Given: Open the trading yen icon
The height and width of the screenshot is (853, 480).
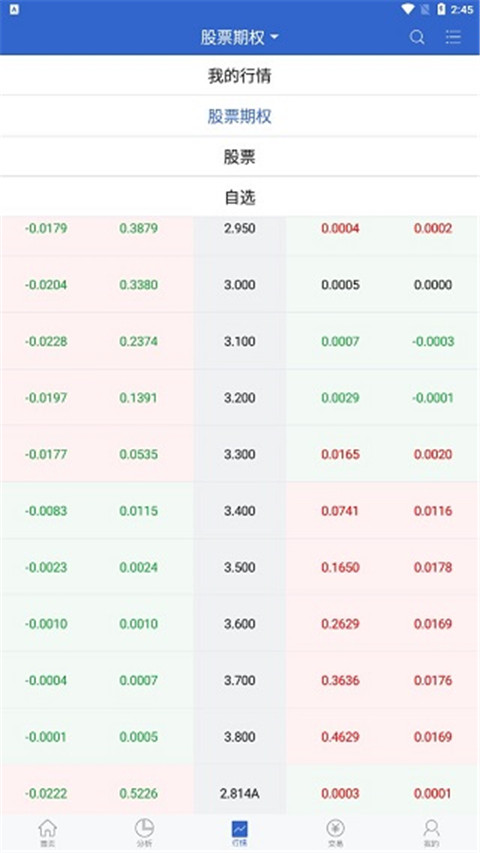Looking at the screenshot, I should pyautogui.click(x=336, y=829).
